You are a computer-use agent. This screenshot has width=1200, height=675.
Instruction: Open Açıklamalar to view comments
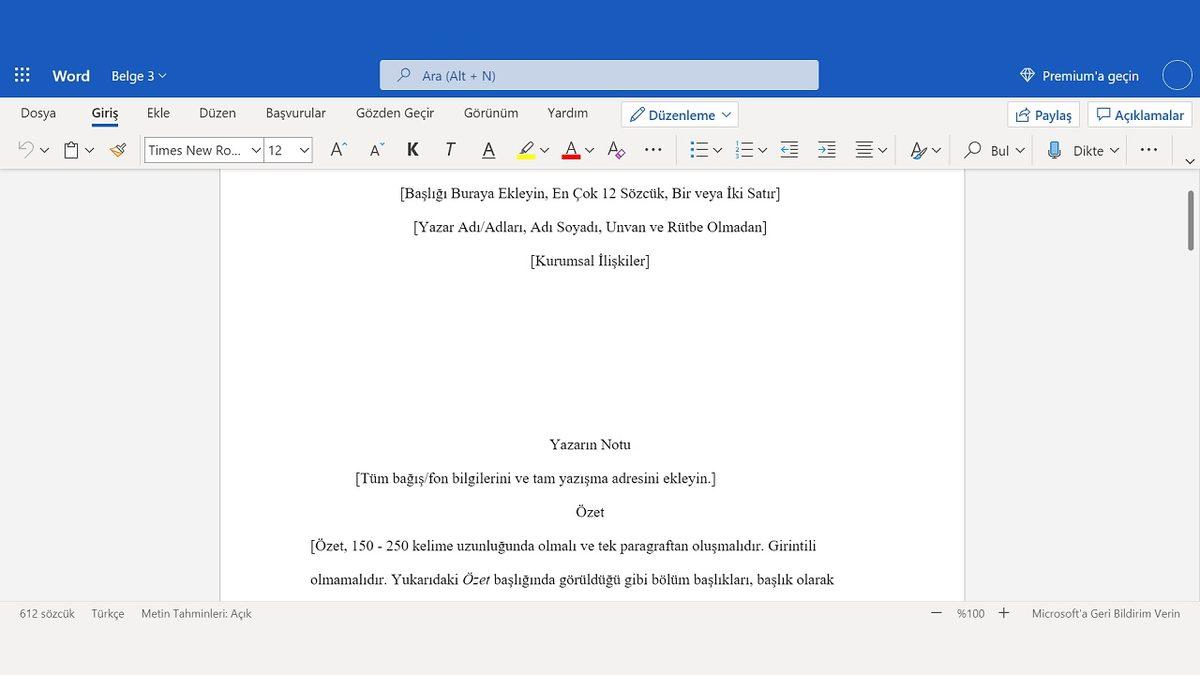tap(1139, 114)
